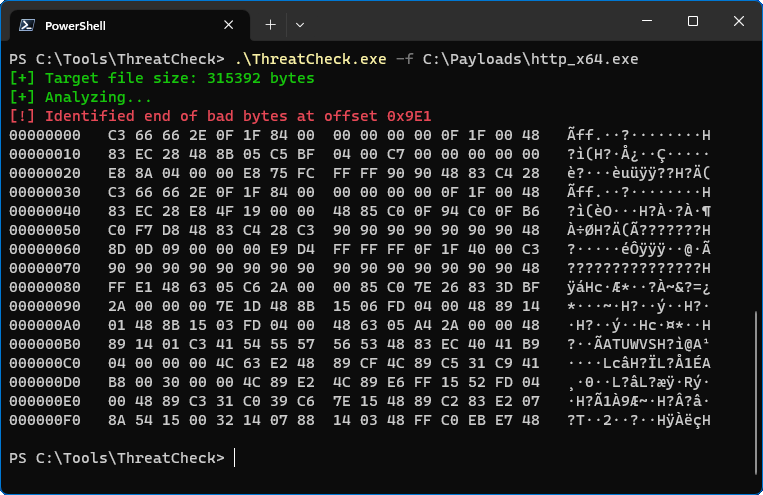Close the PowerShell tab
The width and height of the screenshot is (763, 495).
230,24
